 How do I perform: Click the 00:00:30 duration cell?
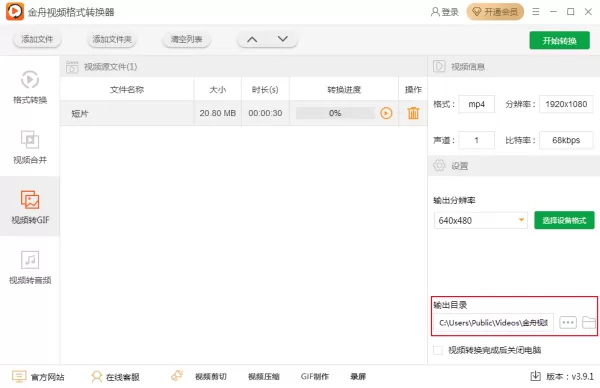[265, 113]
